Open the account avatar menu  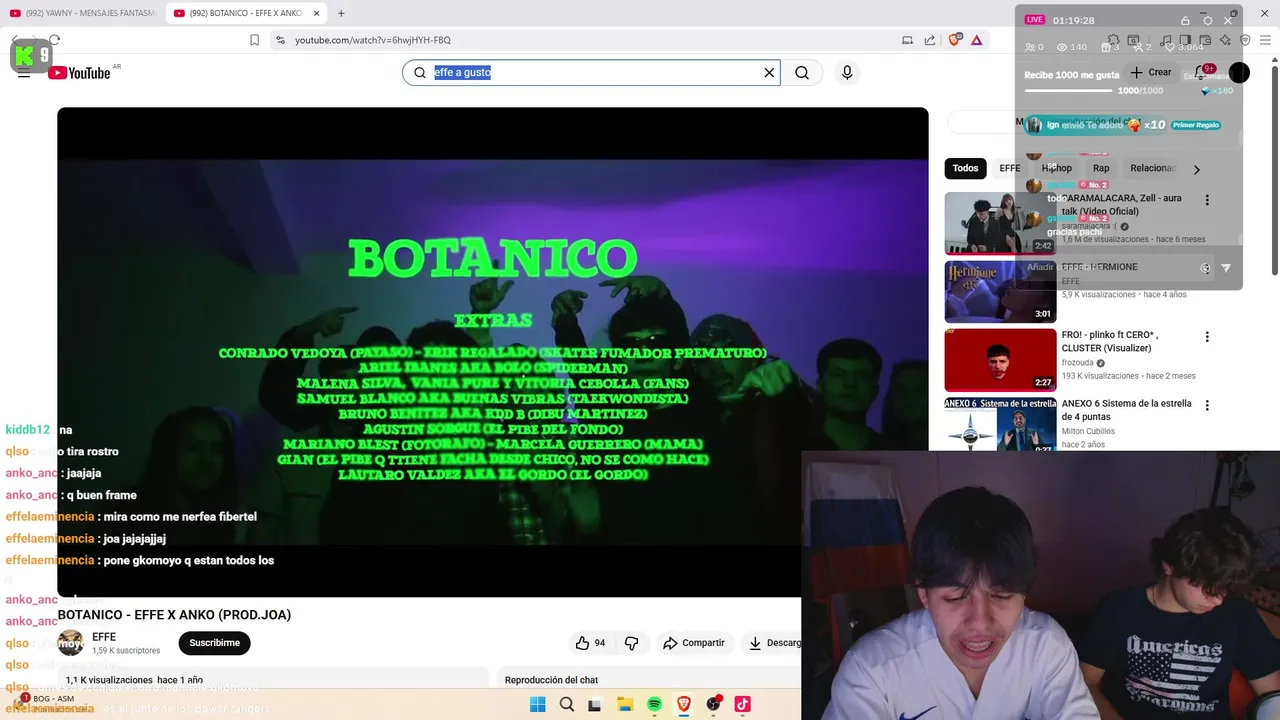tap(1239, 72)
